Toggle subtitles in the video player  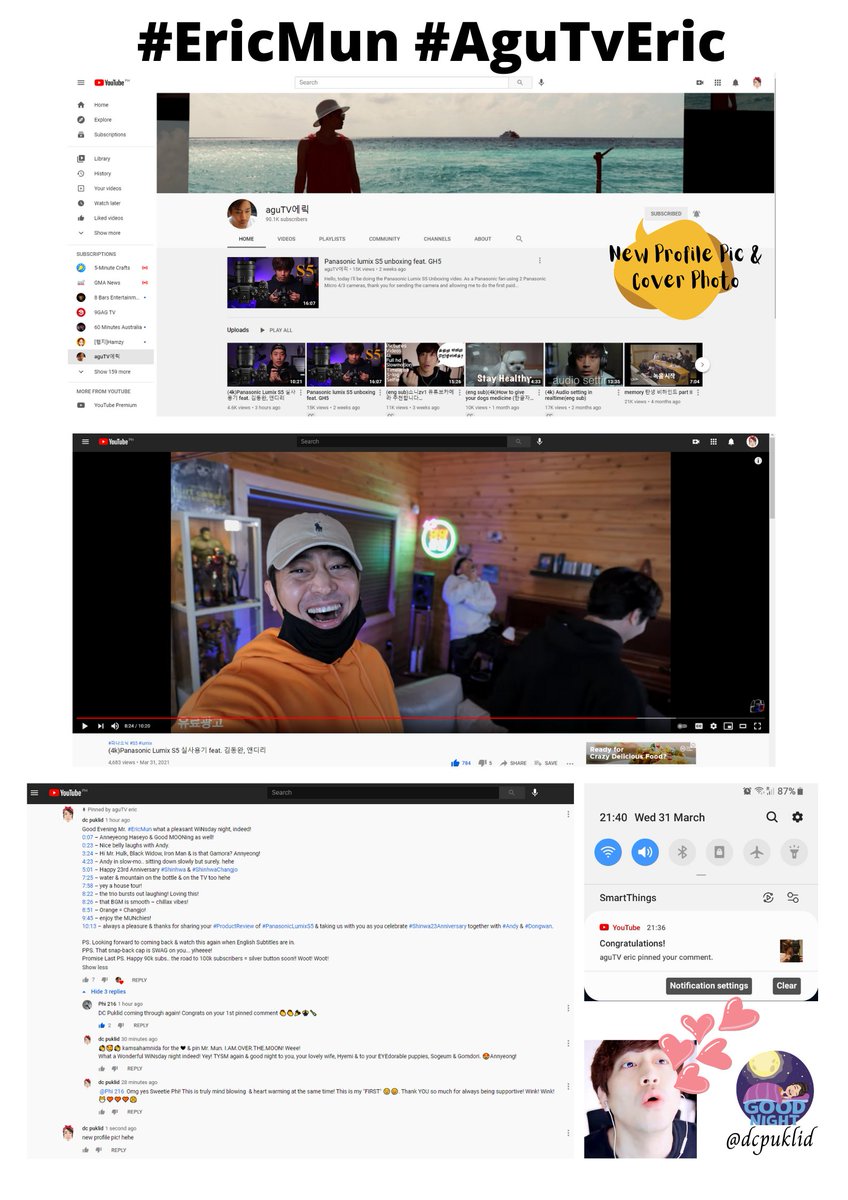[x=697, y=725]
